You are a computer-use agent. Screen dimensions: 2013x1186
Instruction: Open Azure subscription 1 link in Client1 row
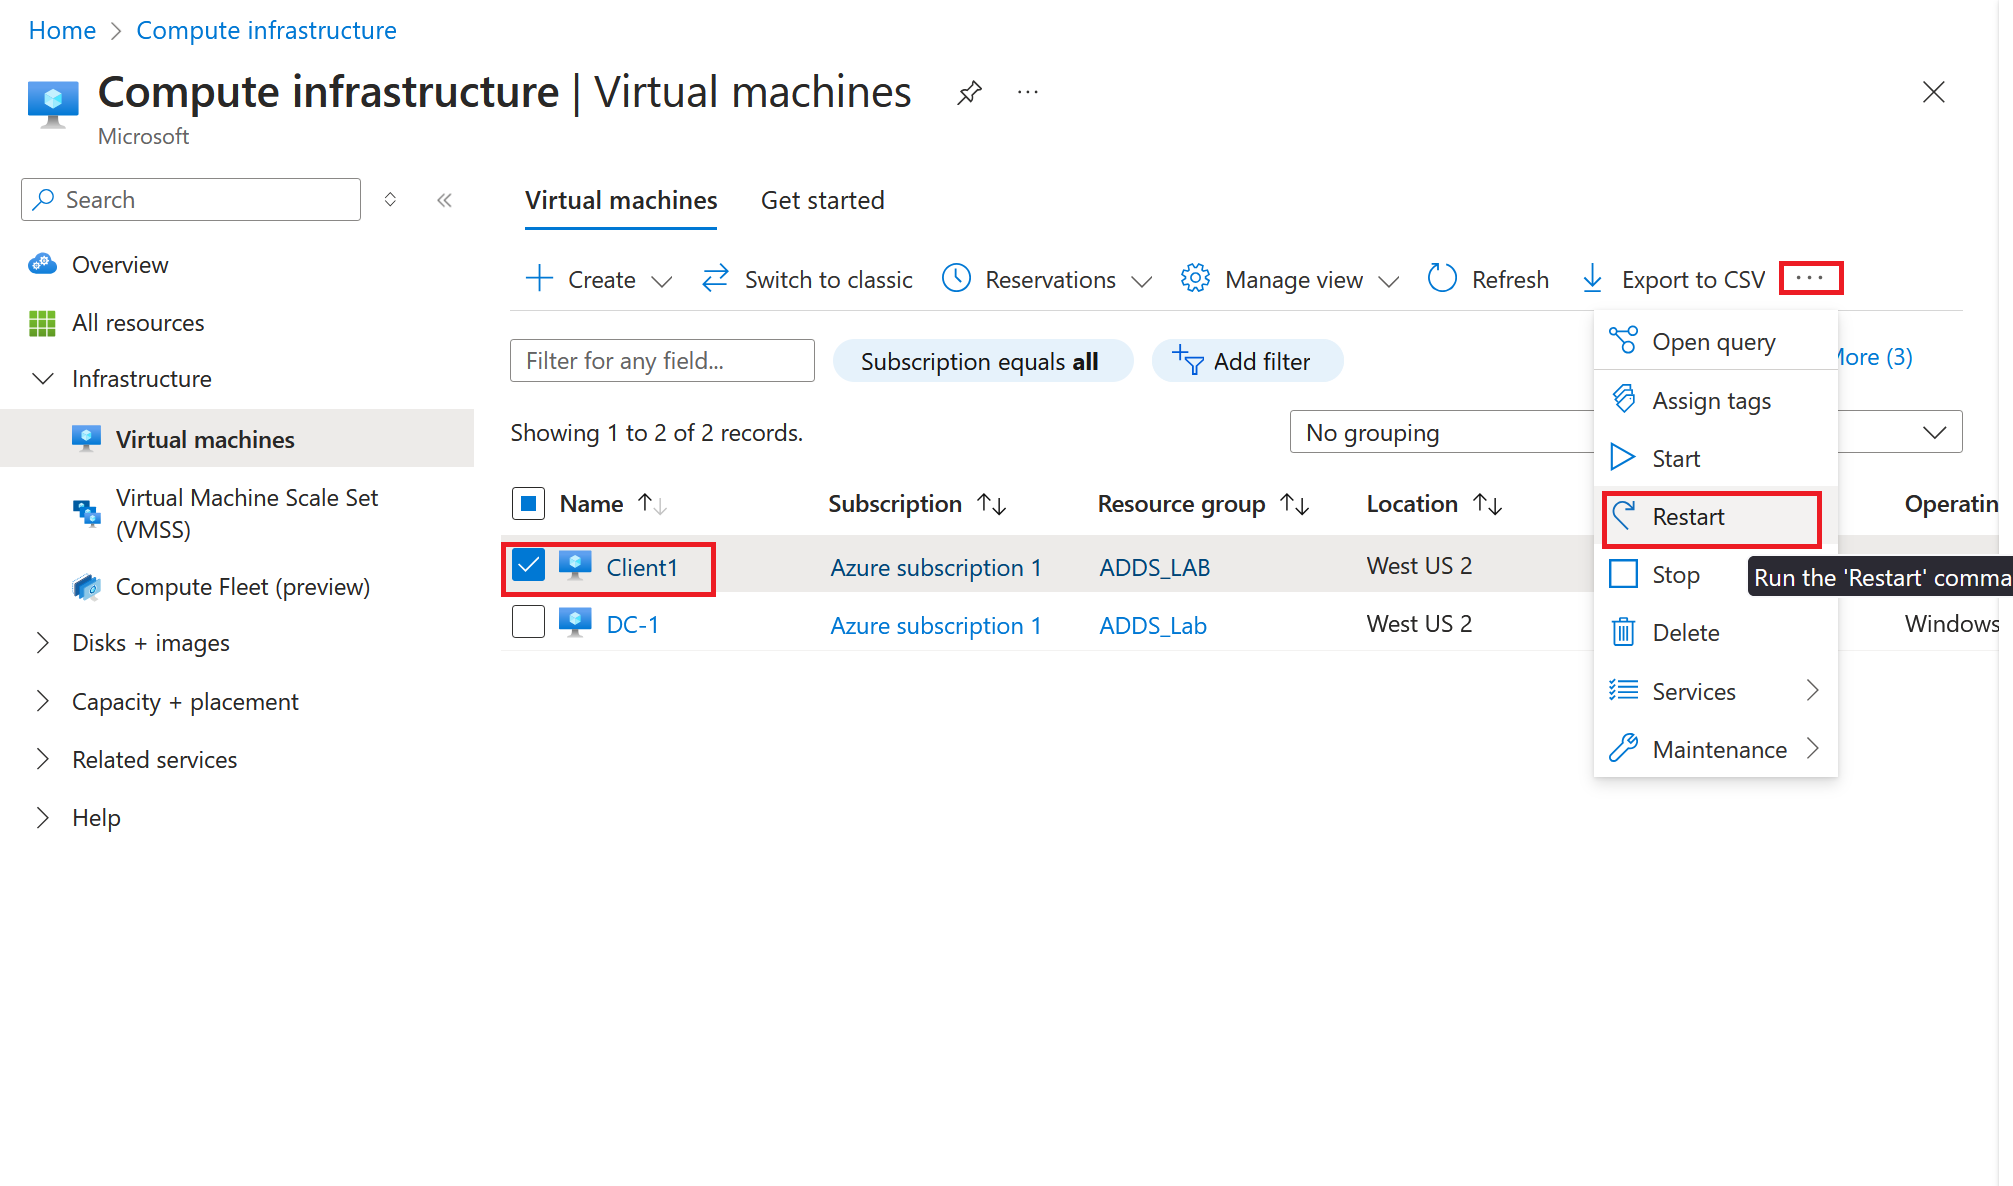pos(936,568)
